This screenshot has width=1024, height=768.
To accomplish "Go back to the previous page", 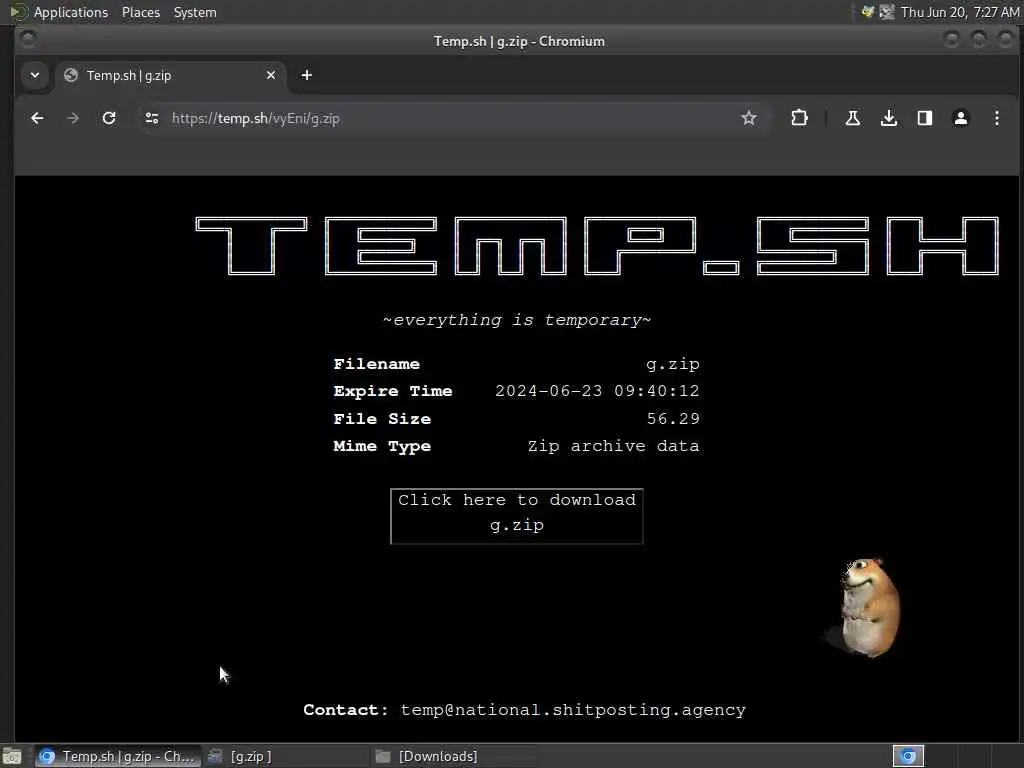I will pyautogui.click(x=37, y=118).
